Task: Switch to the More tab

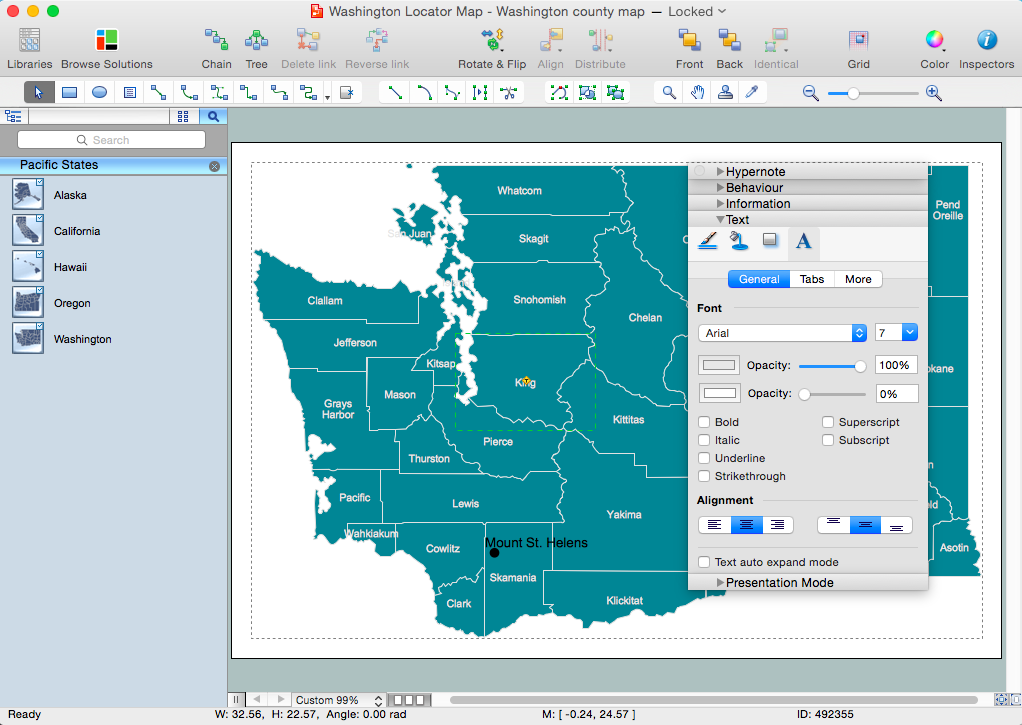Action: coord(857,280)
